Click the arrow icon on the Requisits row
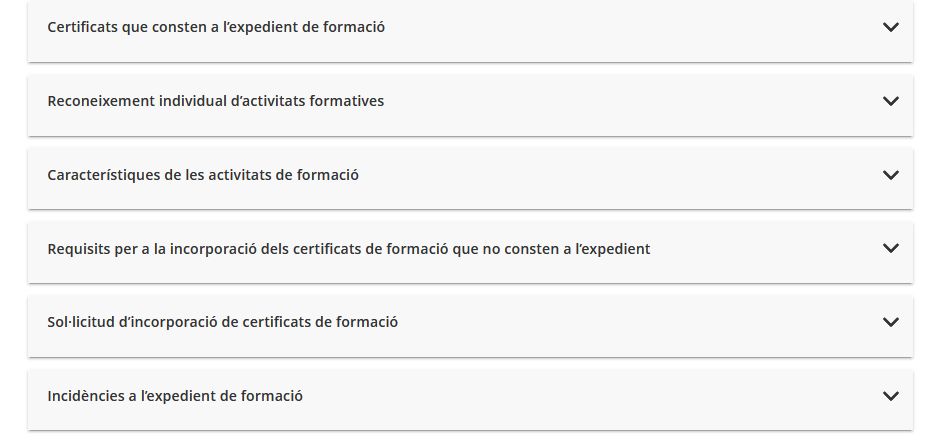932x446 pixels. (891, 249)
